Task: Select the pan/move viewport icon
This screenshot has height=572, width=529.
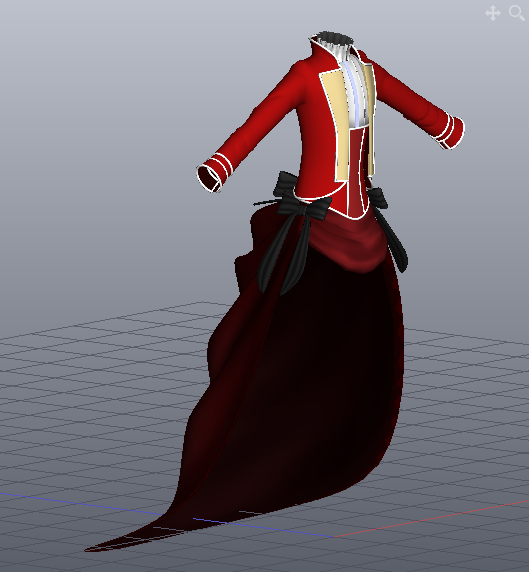Action: [x=493, y=13]
